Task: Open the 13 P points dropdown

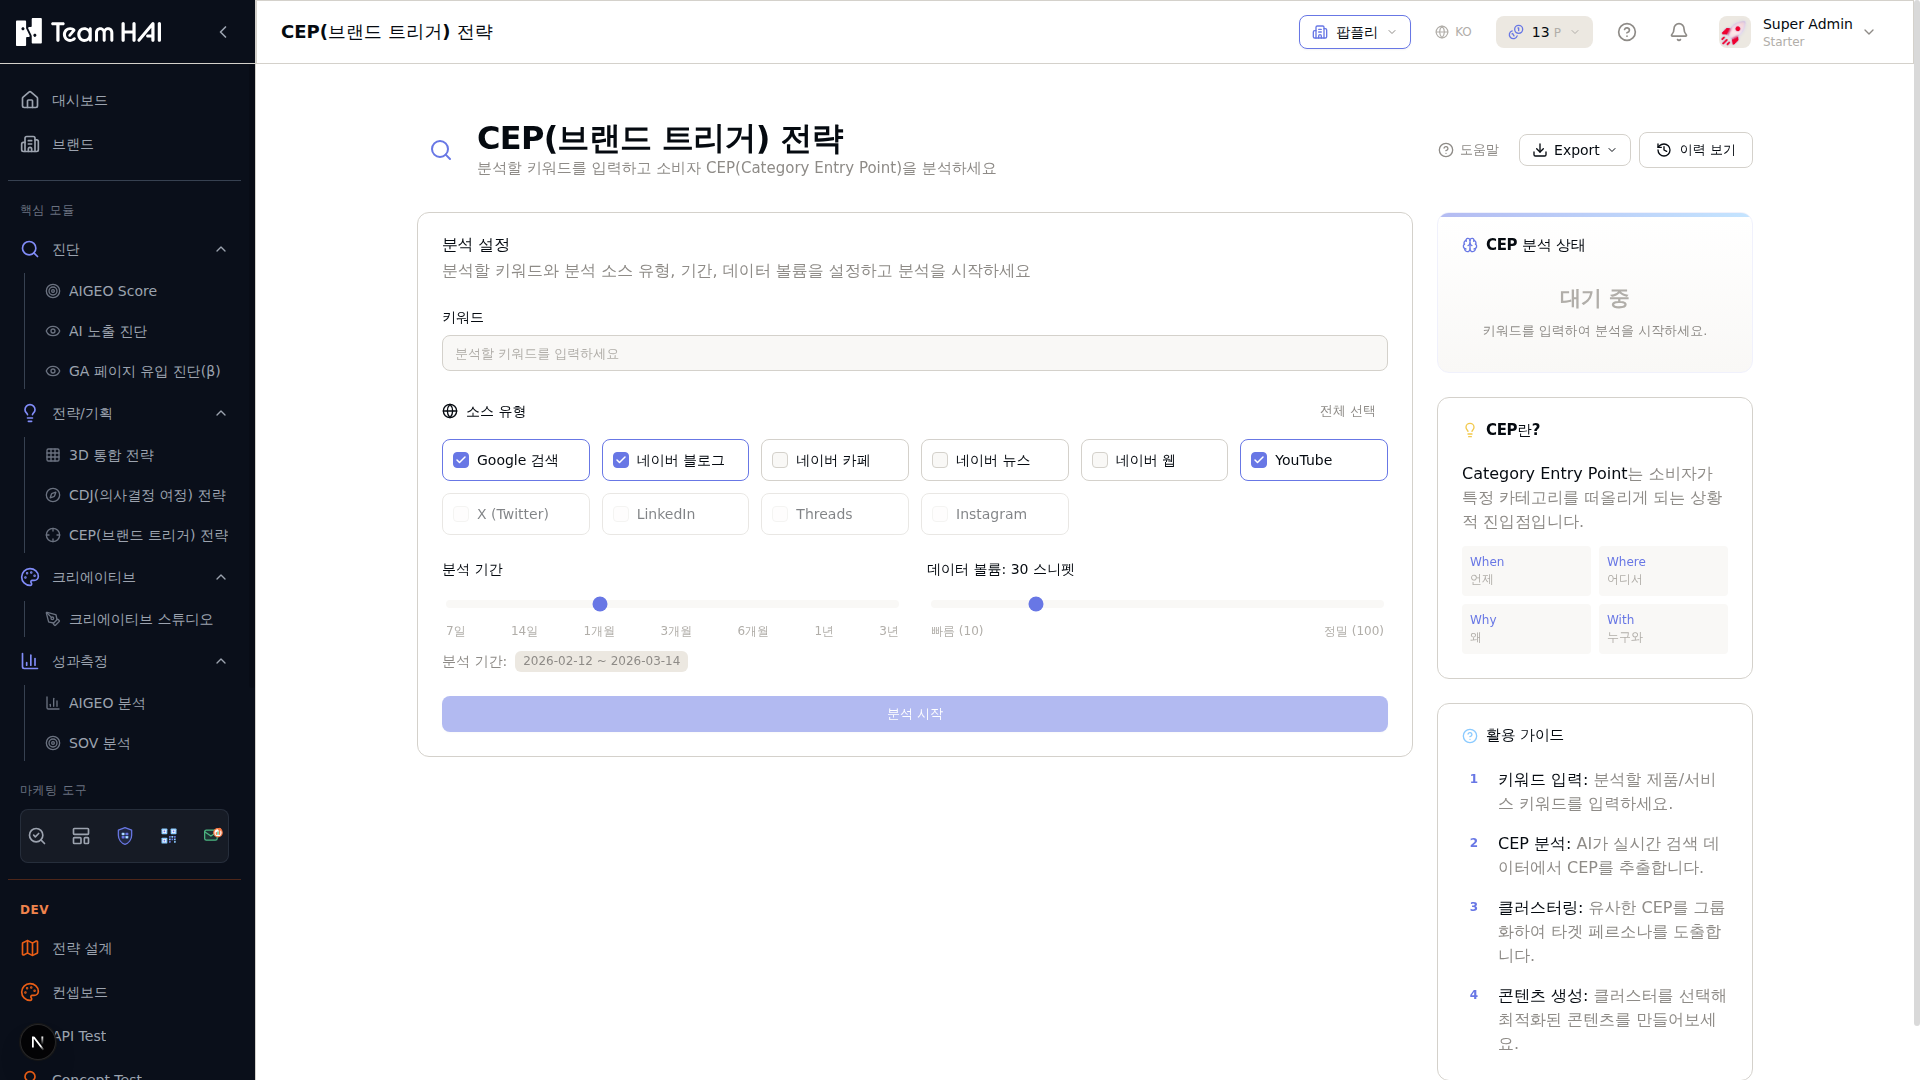Action: pyautogui.click(x=1544, y=32)
